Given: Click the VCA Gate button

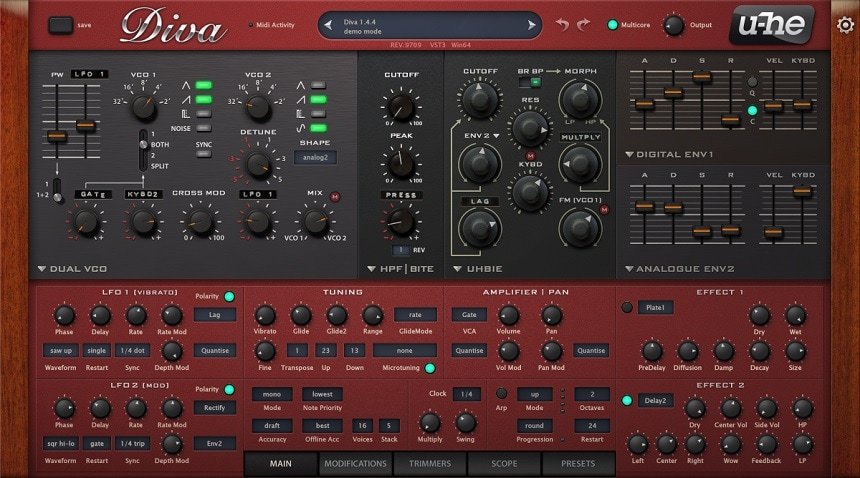Looking at the screenshot, I should pos(469,315).
